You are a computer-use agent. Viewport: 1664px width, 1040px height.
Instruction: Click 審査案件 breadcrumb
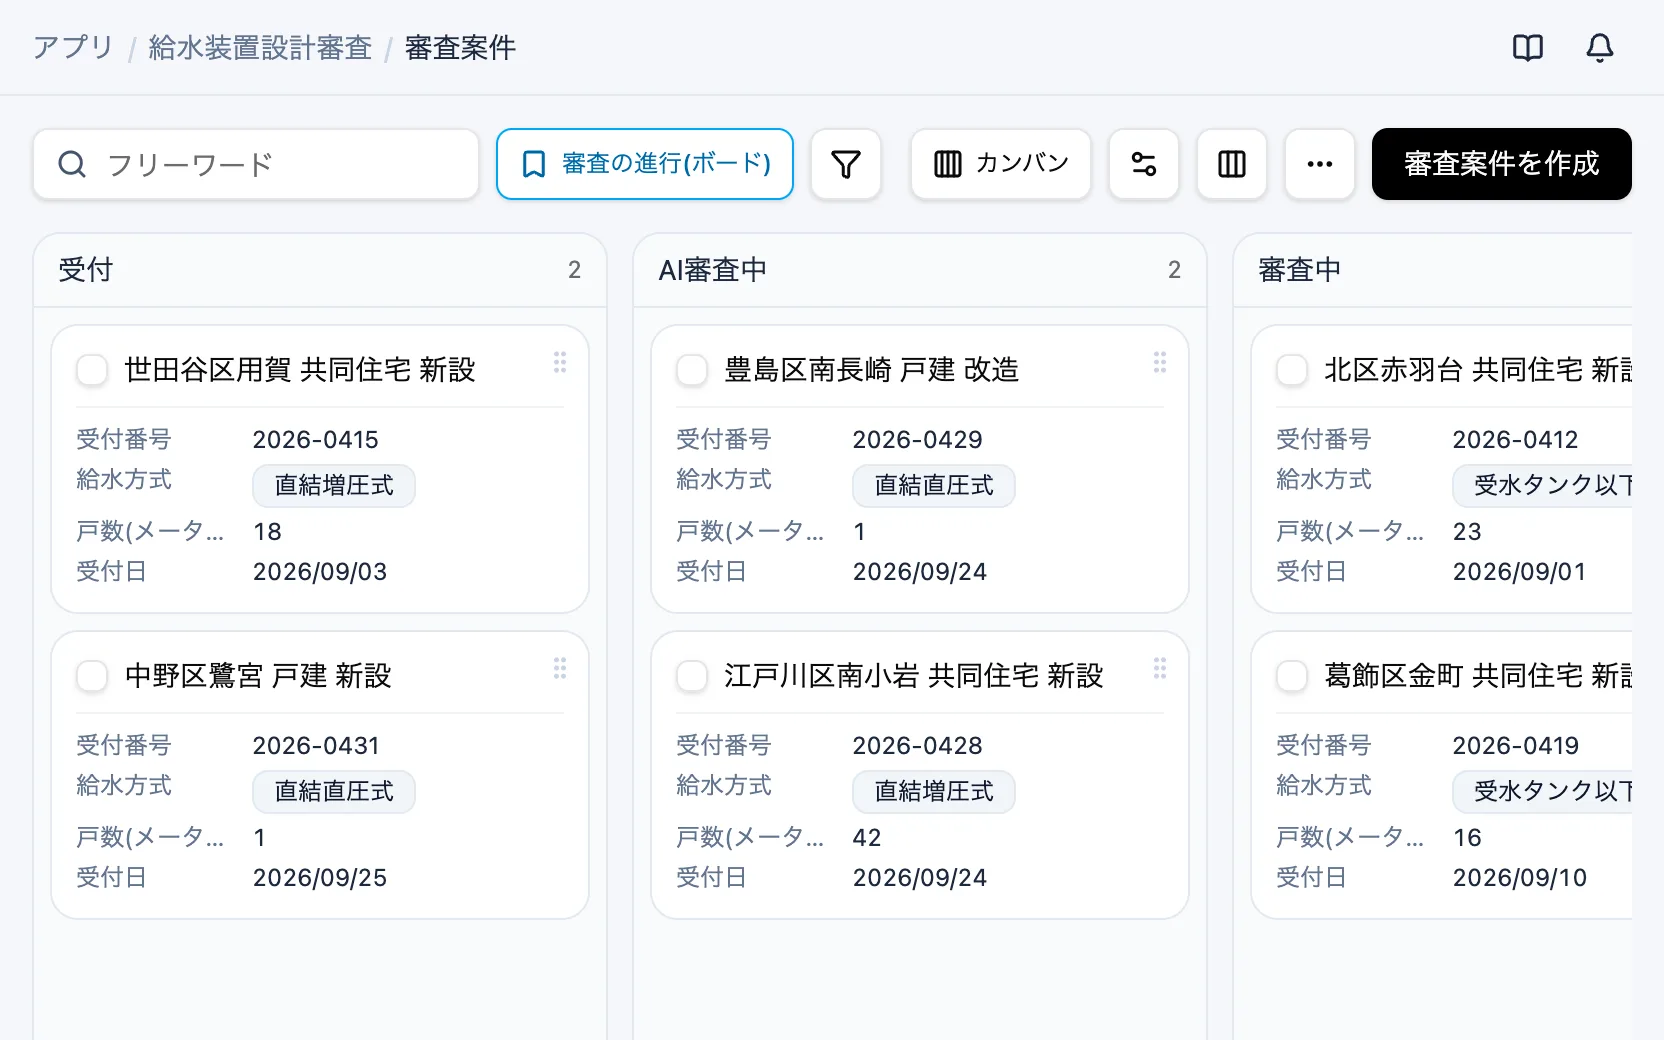click(460, 47)
